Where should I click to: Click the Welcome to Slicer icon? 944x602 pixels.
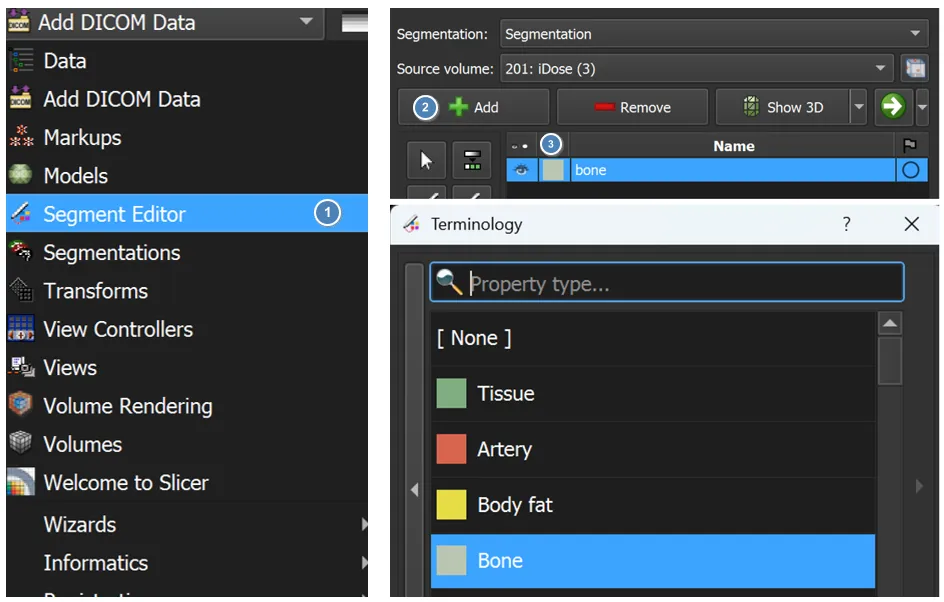[x=20, y=482]
